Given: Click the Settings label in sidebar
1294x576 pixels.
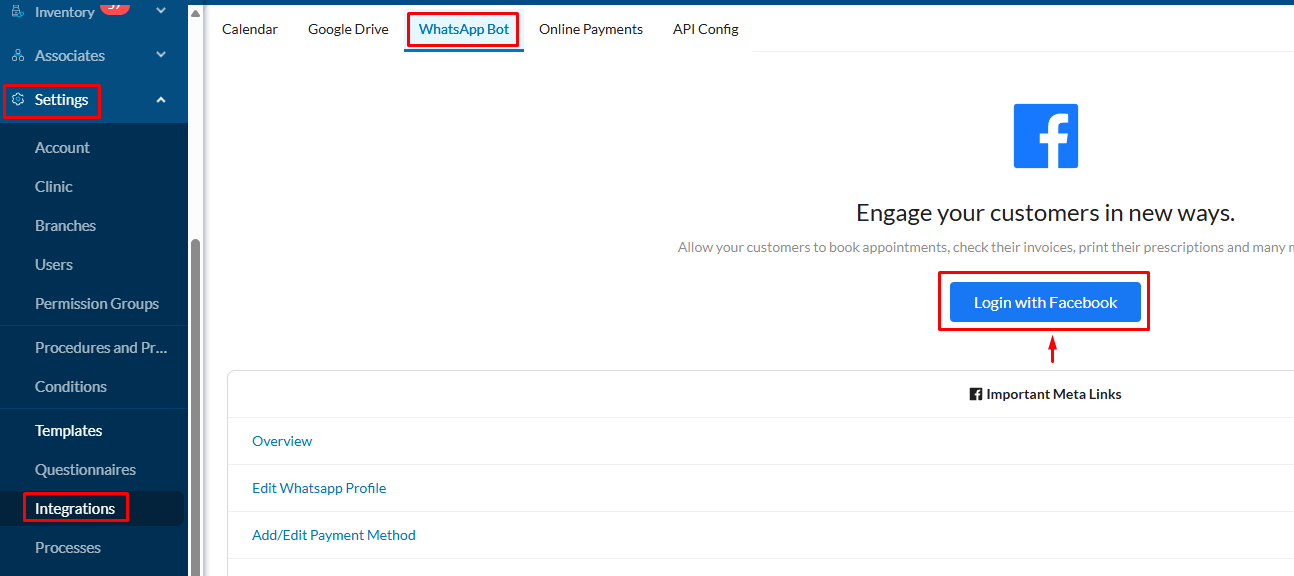Looking at the screenshot, I should (62, 99).
